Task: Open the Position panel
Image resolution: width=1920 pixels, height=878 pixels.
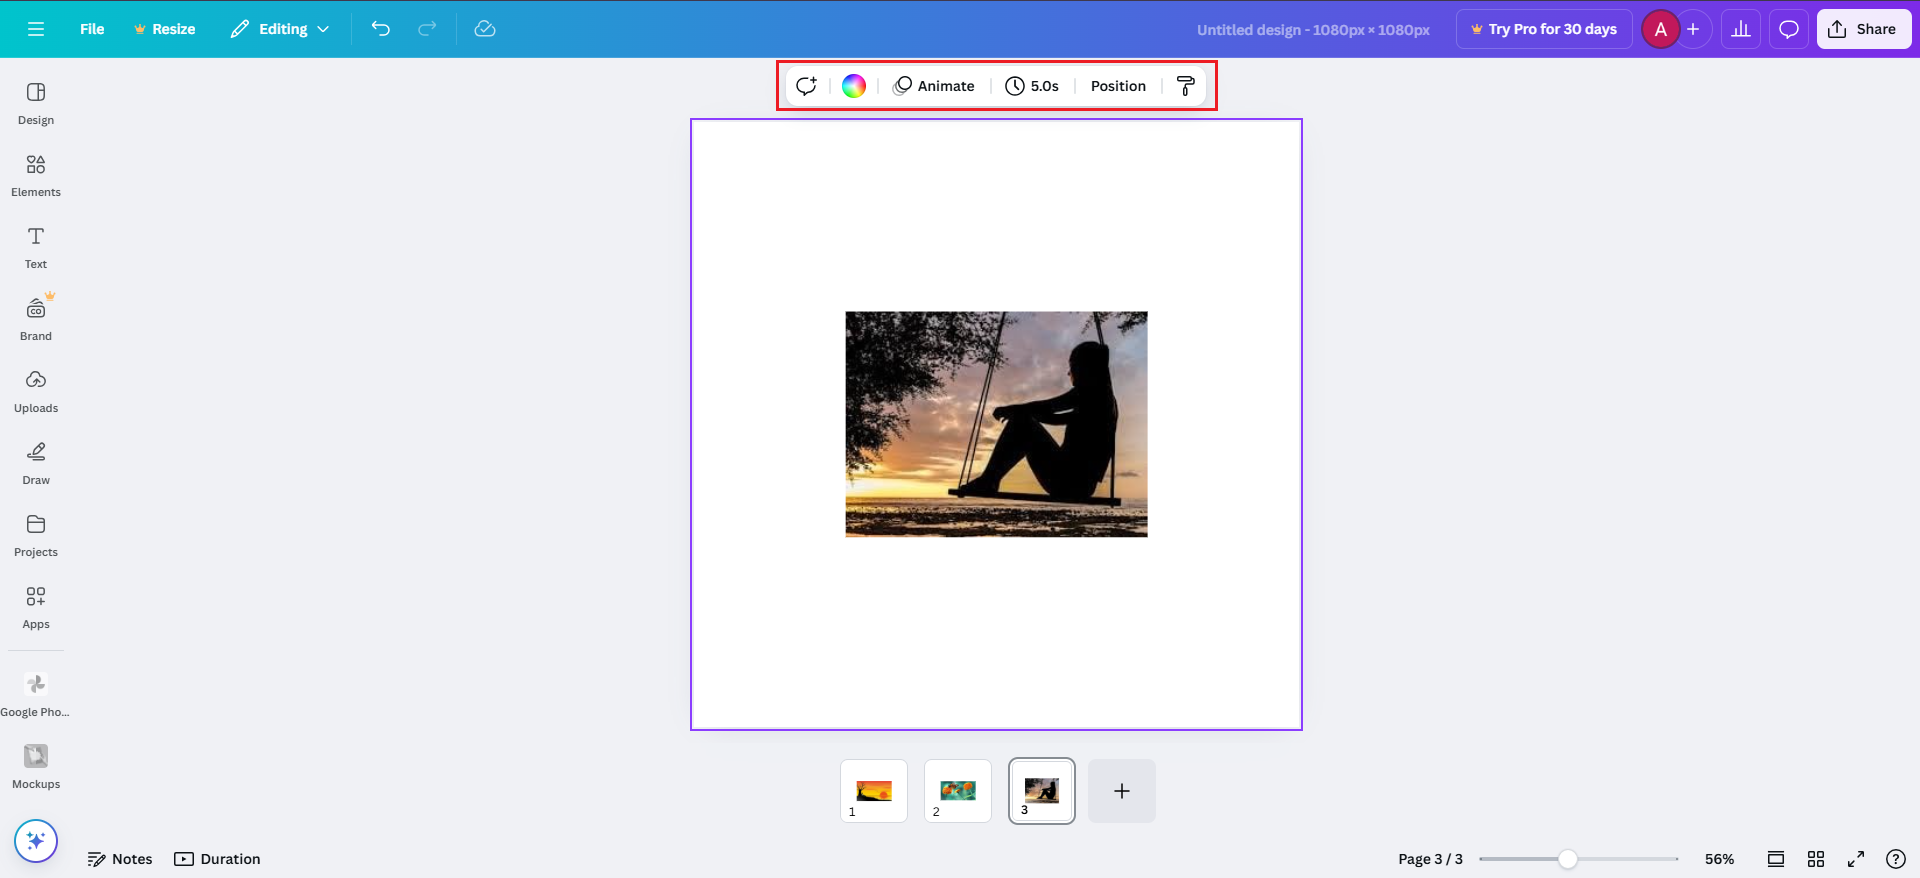Action: [1118, 86]
